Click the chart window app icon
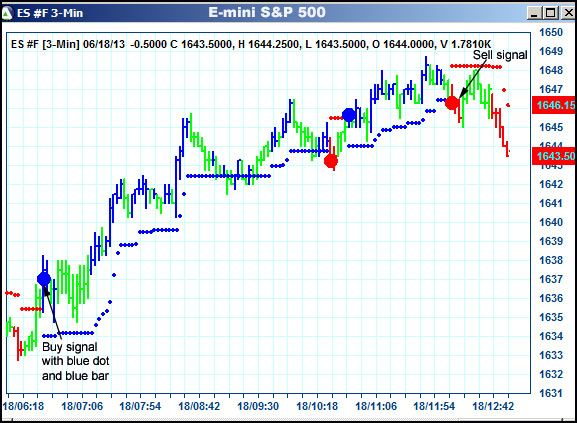The image size is (577, 423). (7, 13)
